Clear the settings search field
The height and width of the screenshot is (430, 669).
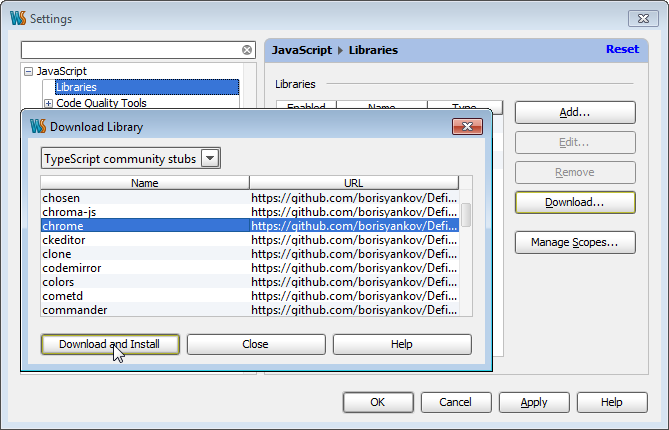click(247, 50)
